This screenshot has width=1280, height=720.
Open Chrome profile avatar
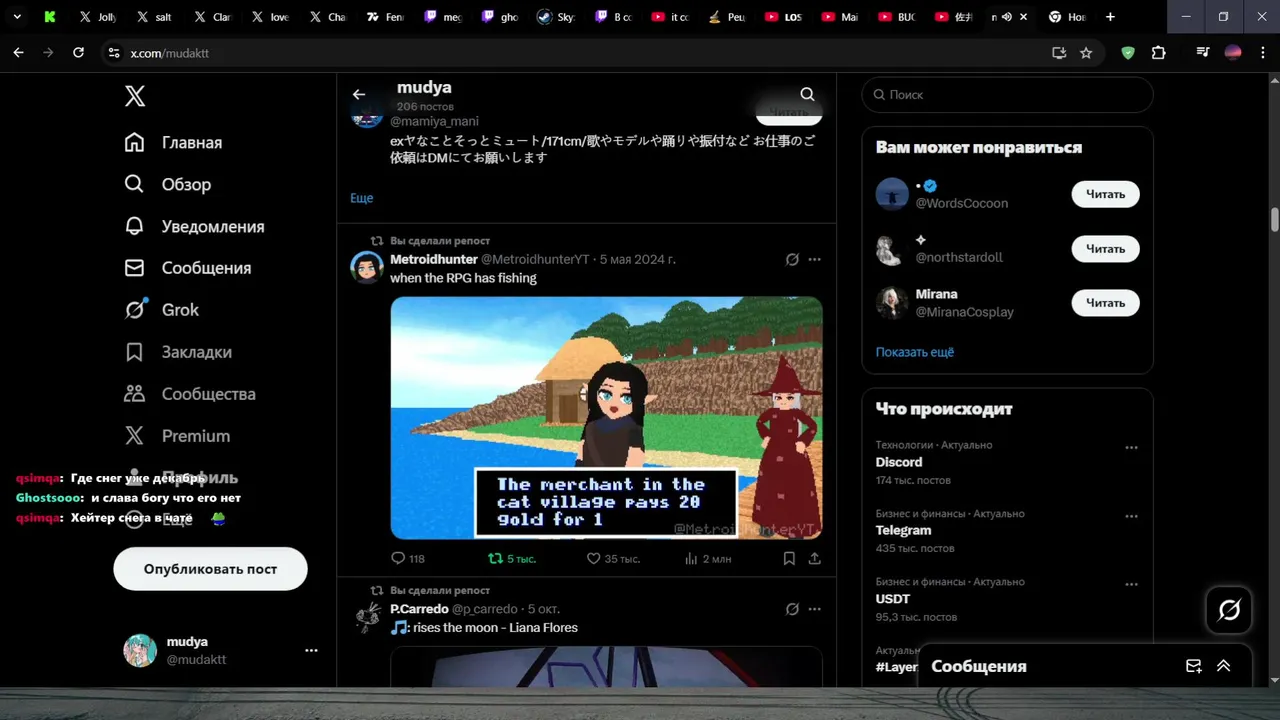pos(1233,53)
